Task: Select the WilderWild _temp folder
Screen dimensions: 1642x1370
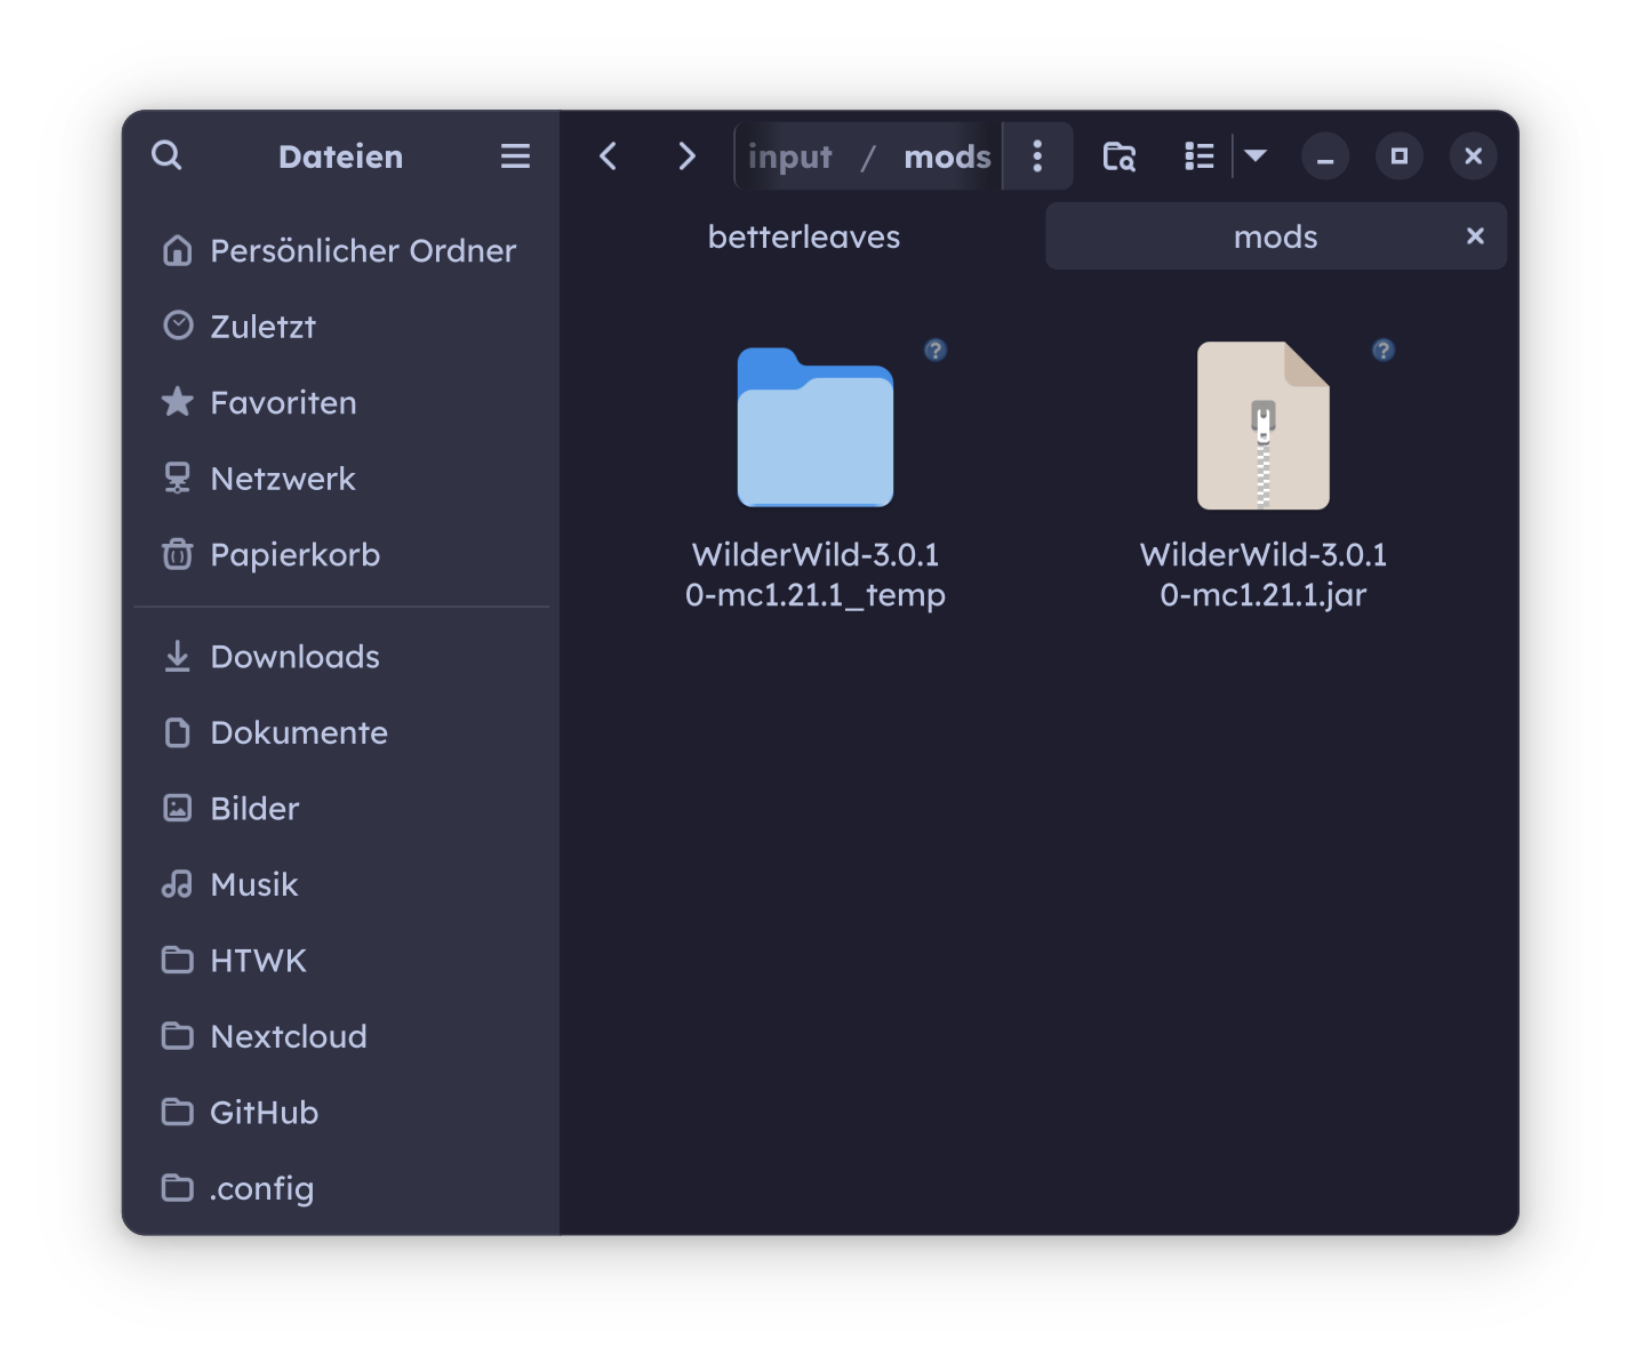Action: pos(815,428)
